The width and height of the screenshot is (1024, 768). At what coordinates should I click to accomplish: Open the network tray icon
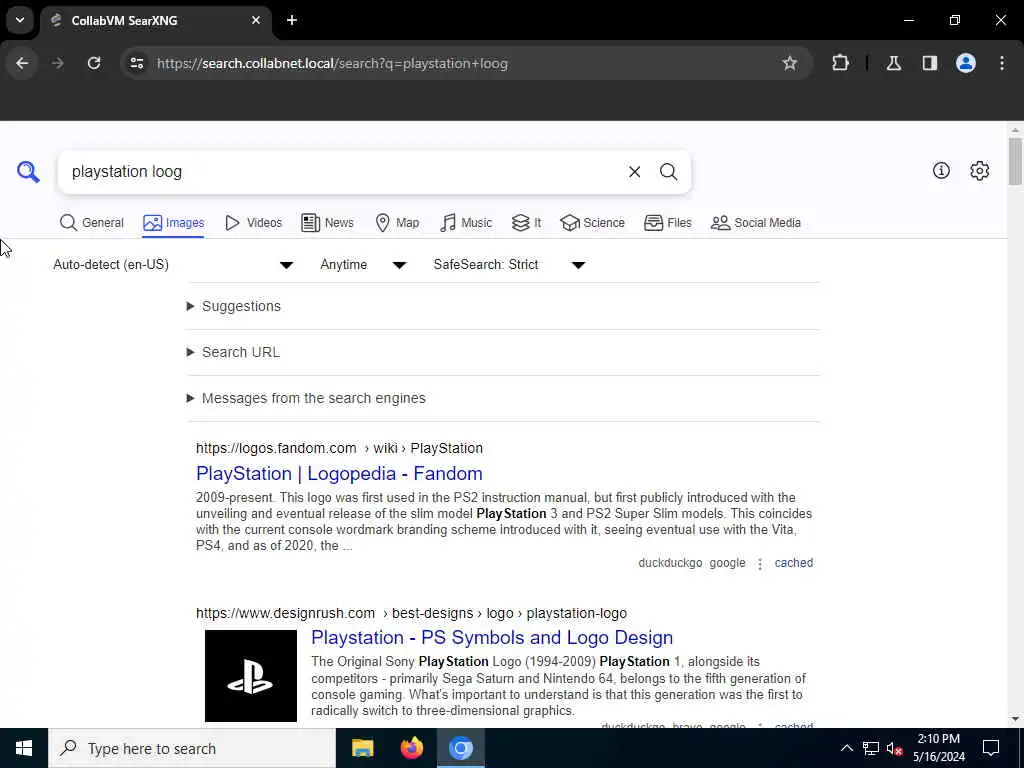(x=871, y=748)
